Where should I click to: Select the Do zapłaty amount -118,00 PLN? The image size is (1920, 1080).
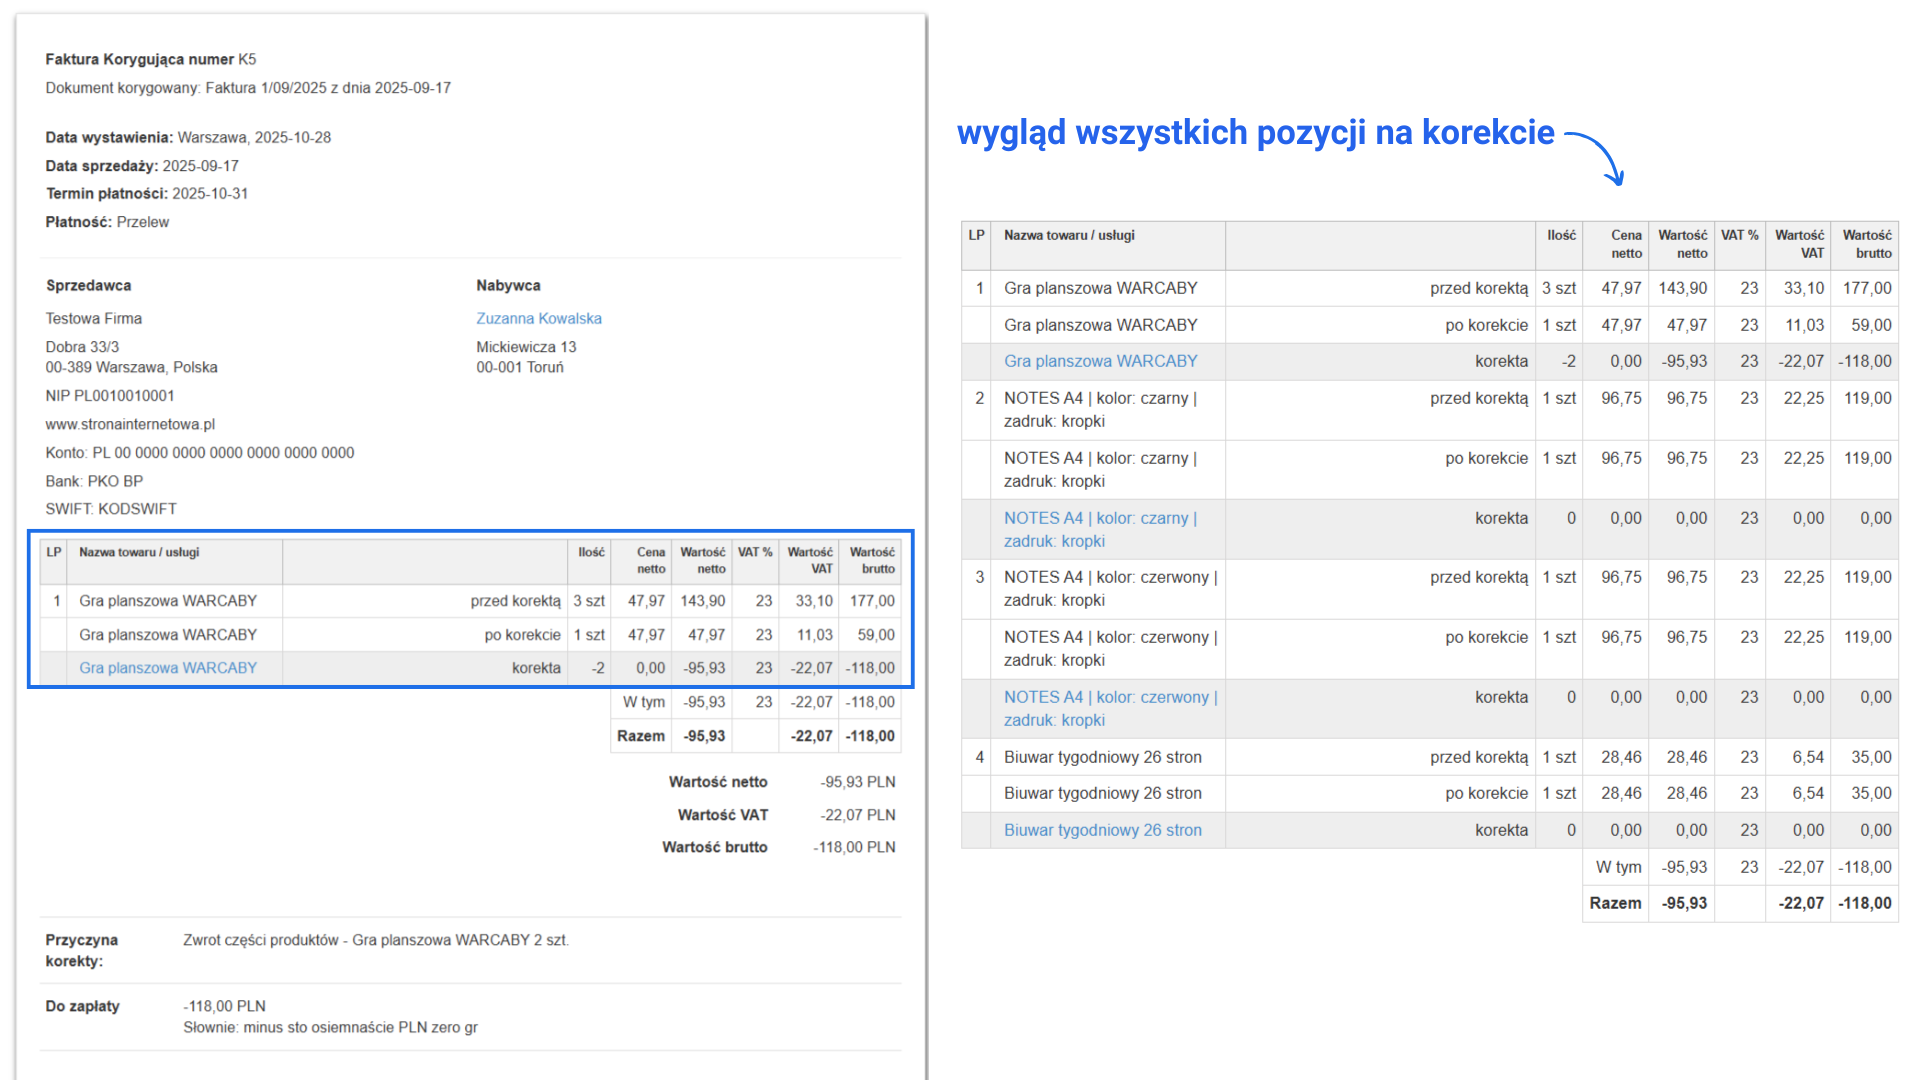[x=224, y=1006]
